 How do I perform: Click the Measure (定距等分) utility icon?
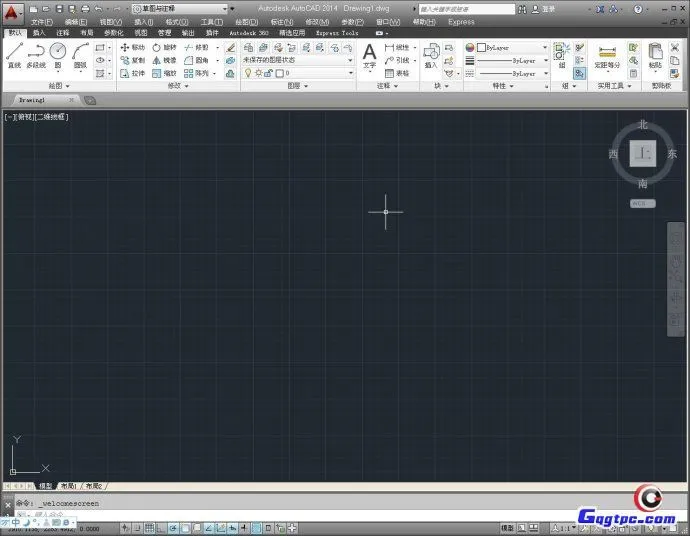click(x=606, y=56)
